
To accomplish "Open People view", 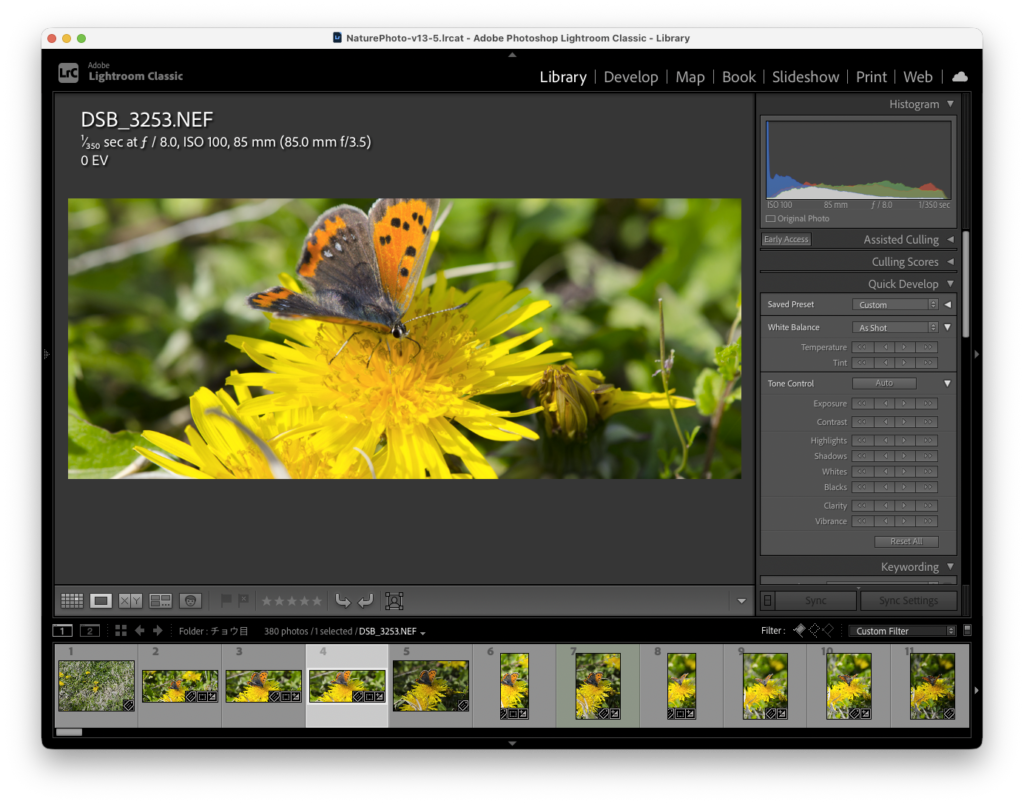I will pos(190,601).
